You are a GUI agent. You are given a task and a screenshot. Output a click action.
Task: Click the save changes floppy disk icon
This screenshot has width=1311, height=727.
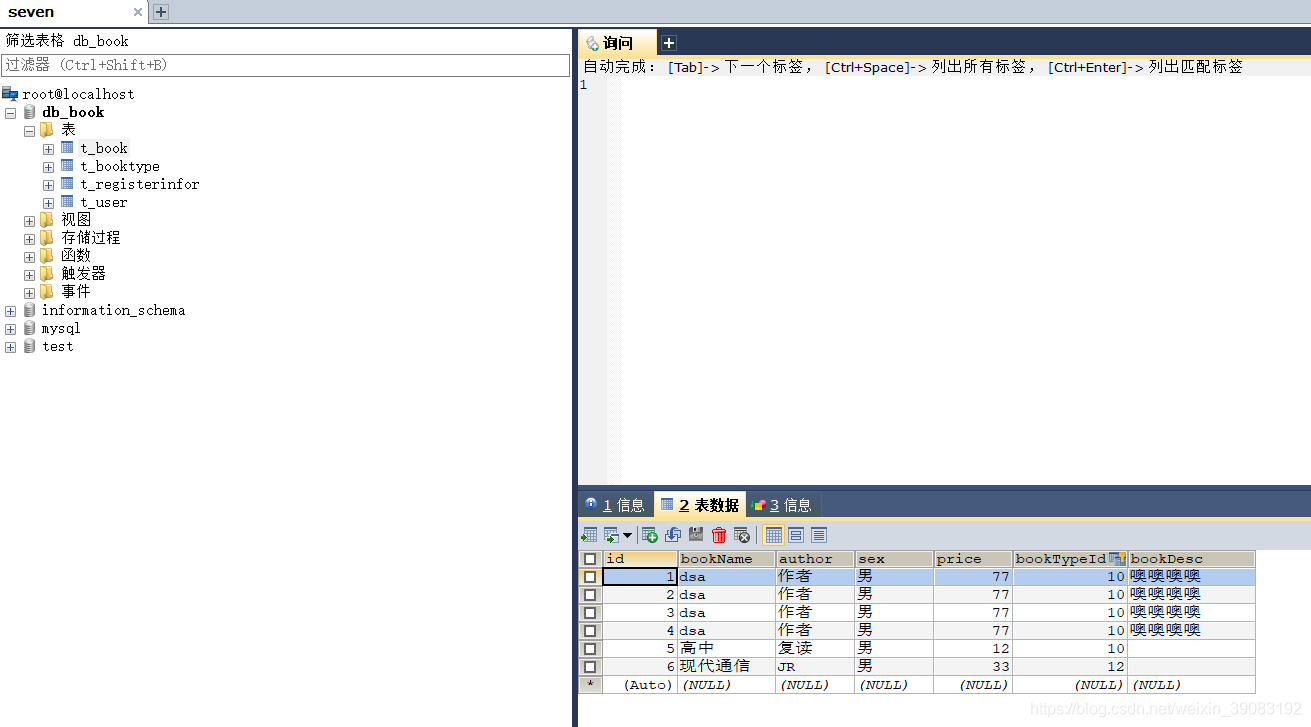[696, 535]
